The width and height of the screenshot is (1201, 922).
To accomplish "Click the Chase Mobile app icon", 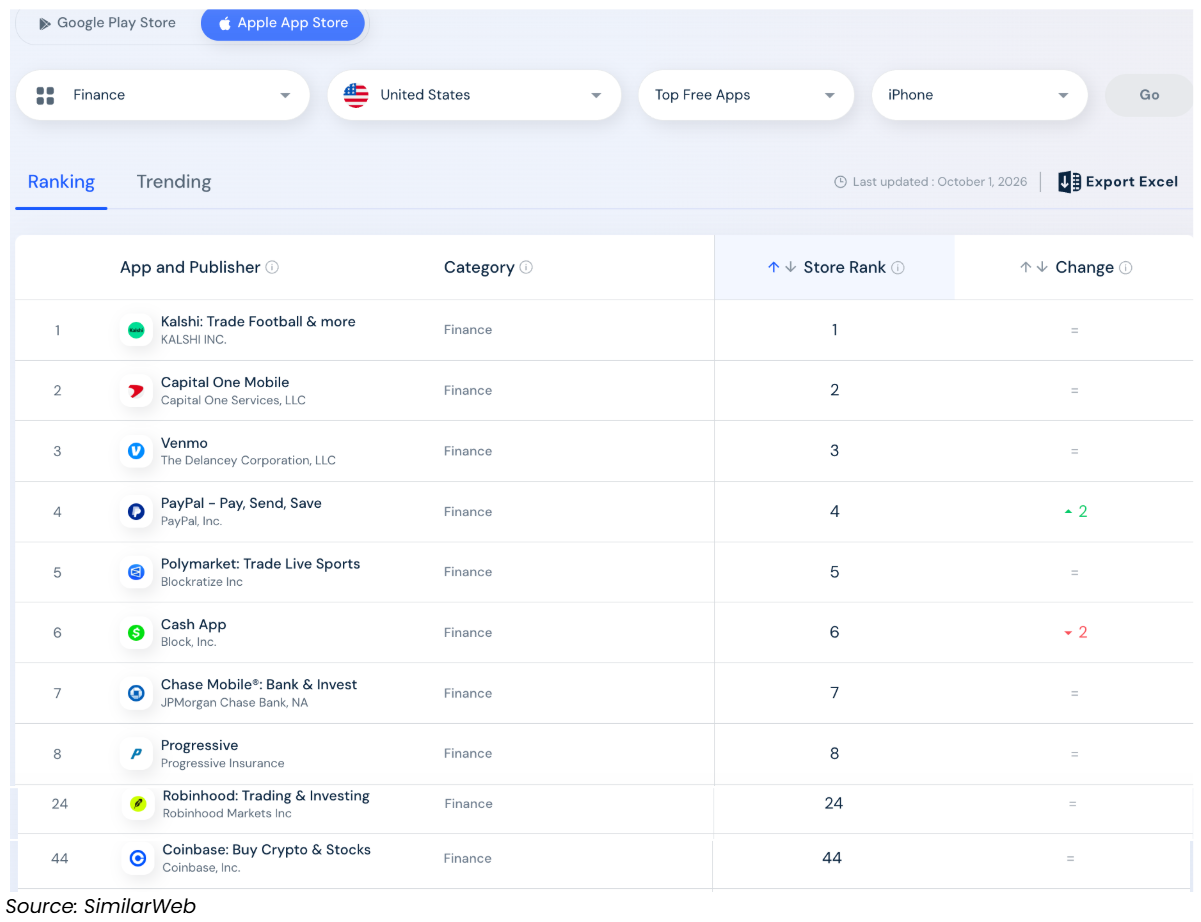I will 136,693.
